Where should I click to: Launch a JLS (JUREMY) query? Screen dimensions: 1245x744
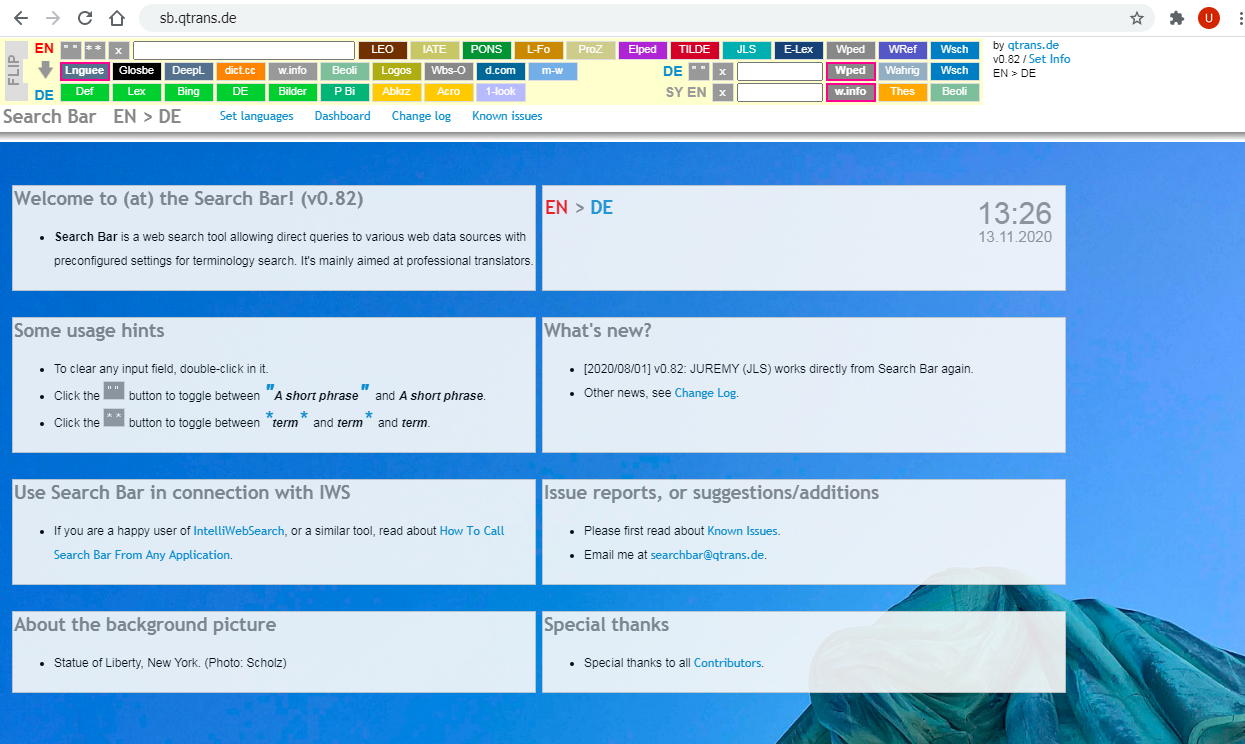tap(747, 49)
